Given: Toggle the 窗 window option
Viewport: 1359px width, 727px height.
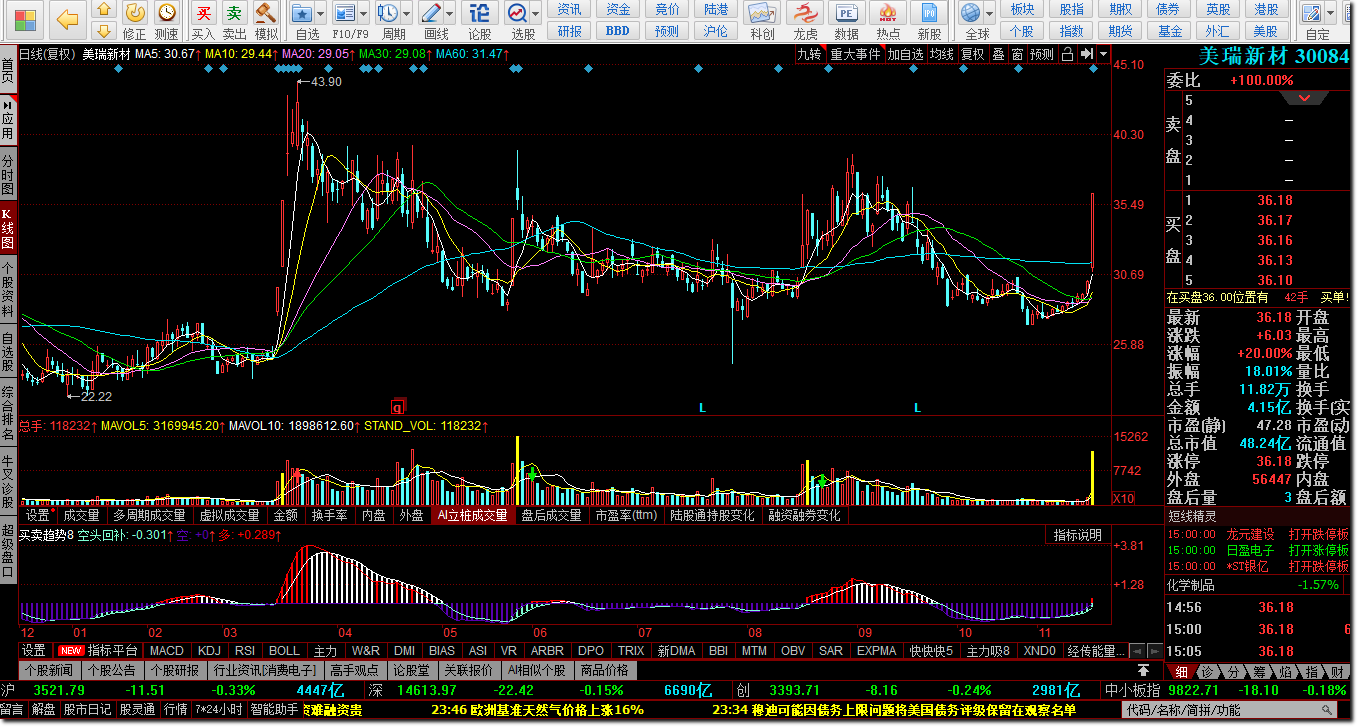Looking at the screenshot, I should click(1017, 54).
